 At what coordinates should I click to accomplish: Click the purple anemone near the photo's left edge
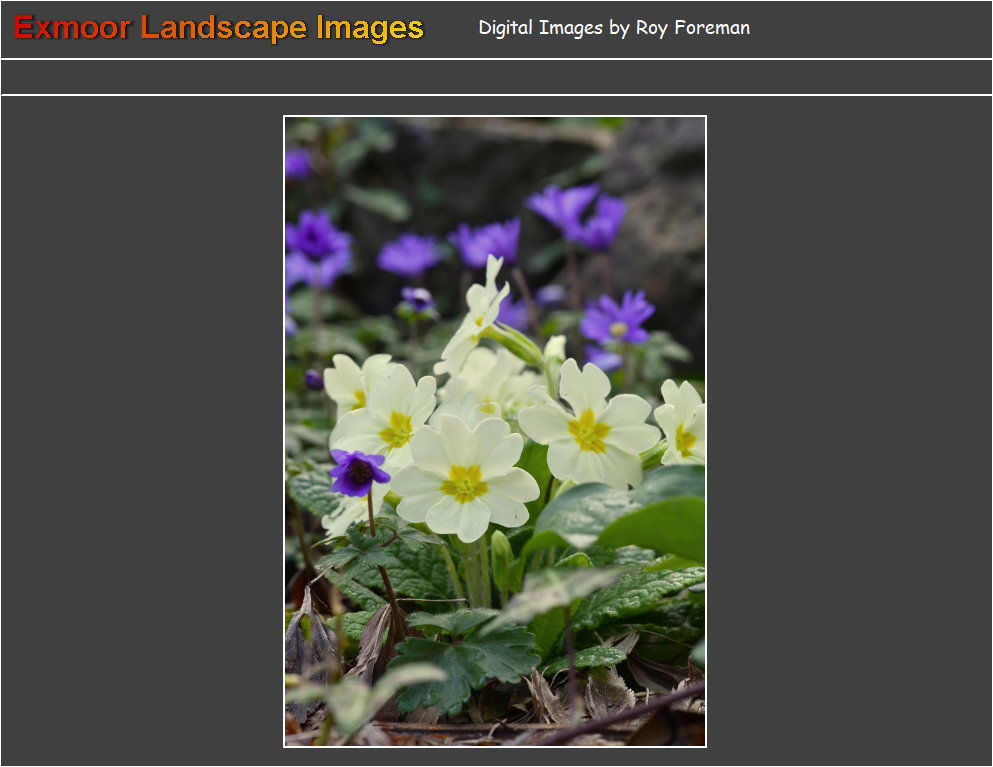(x=315, y=245)
